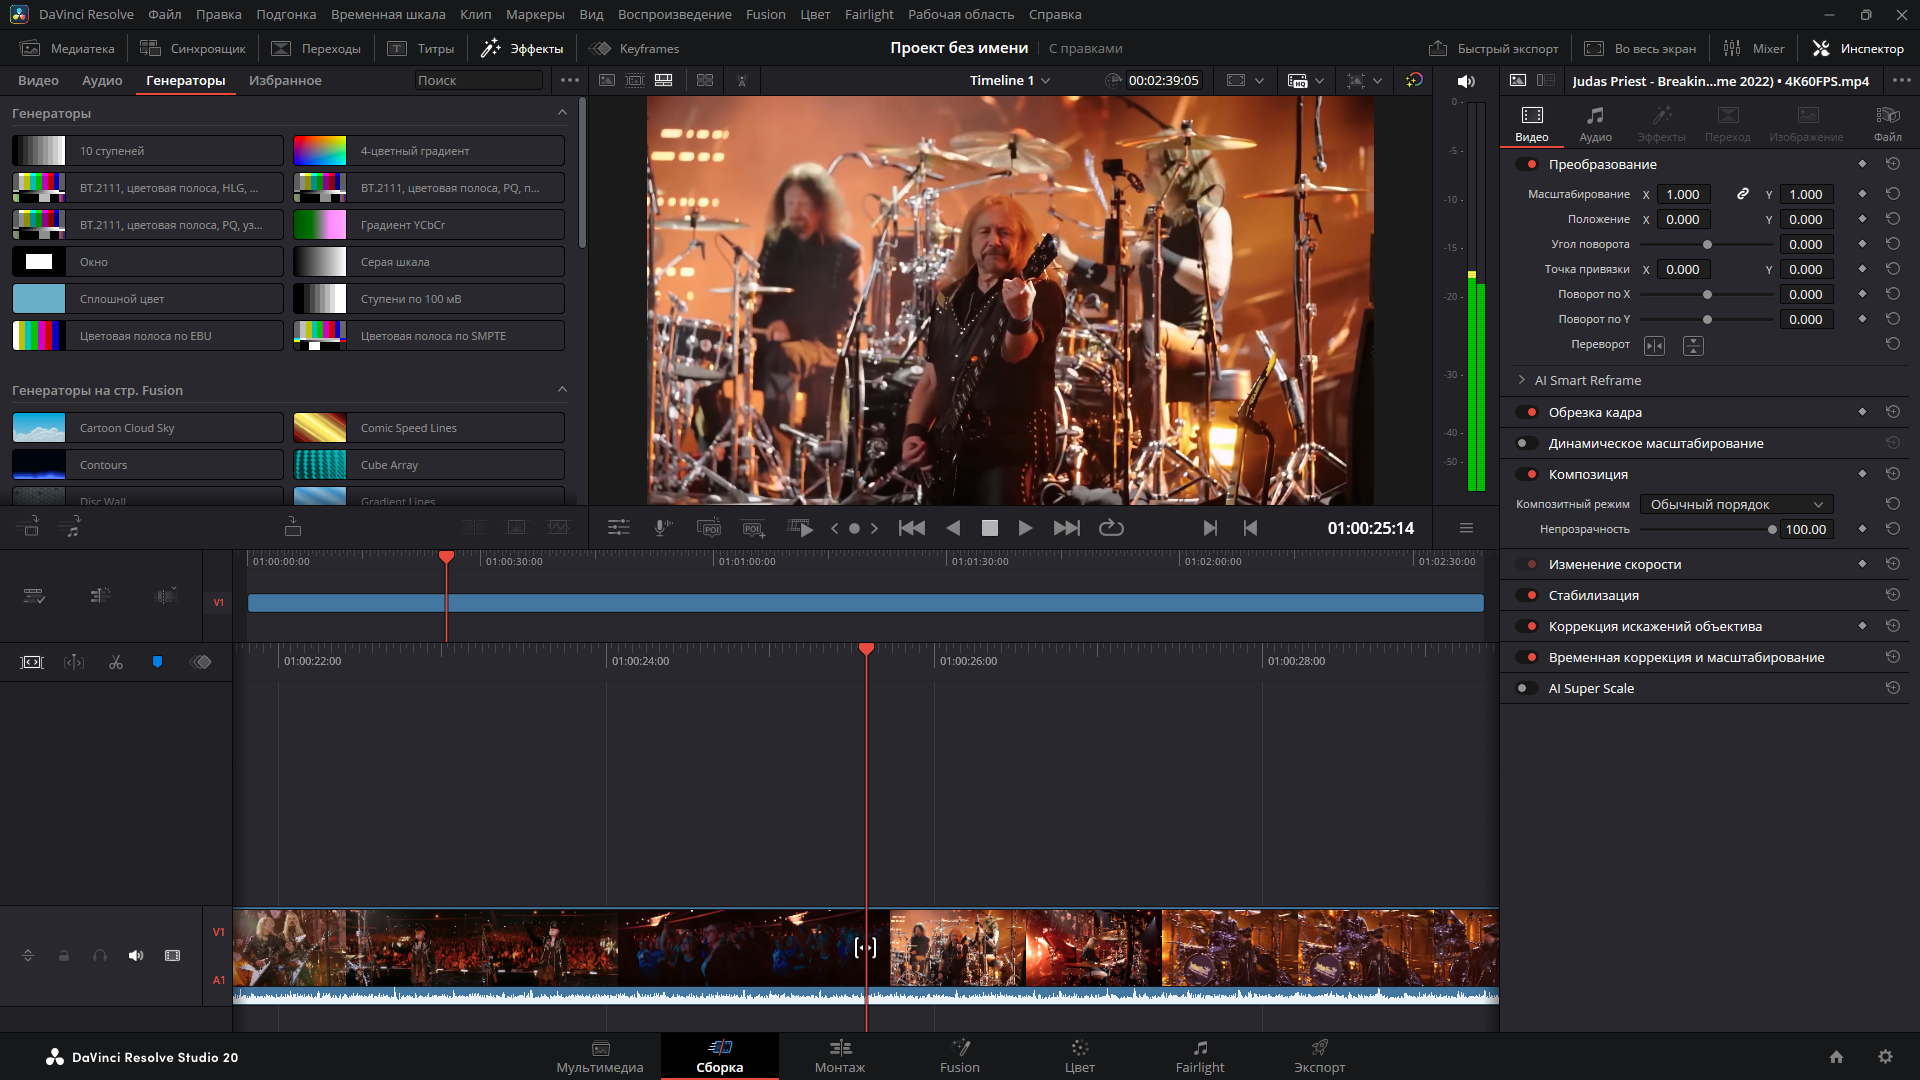Open the Timeline 1 name dropdown
The height and width of the screenshot is (1080, 1920).
coord(1010,81)
